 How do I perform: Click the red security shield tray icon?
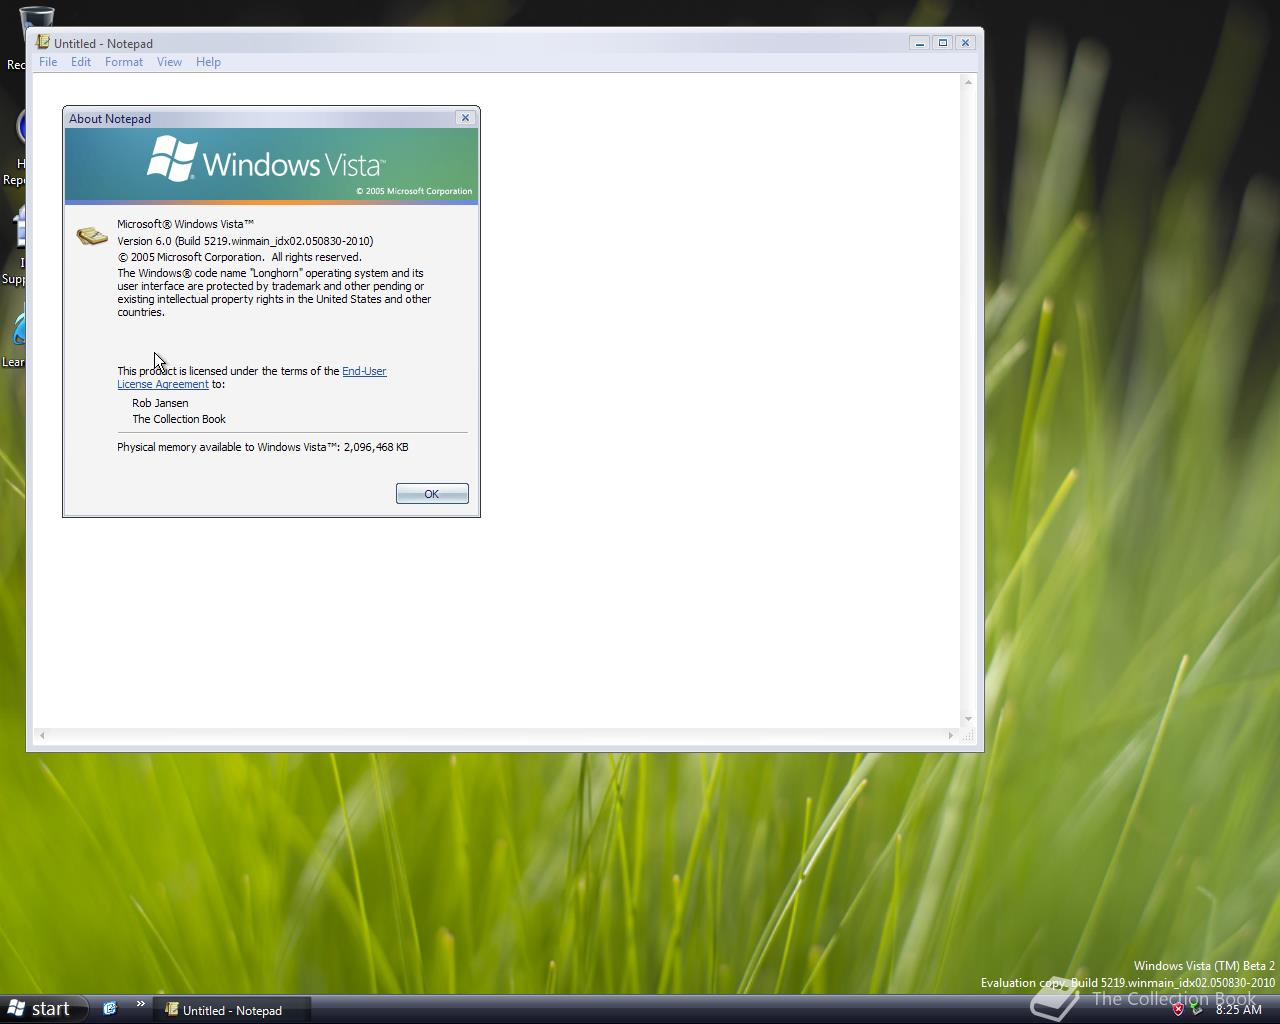(x=1178, y=1009)
